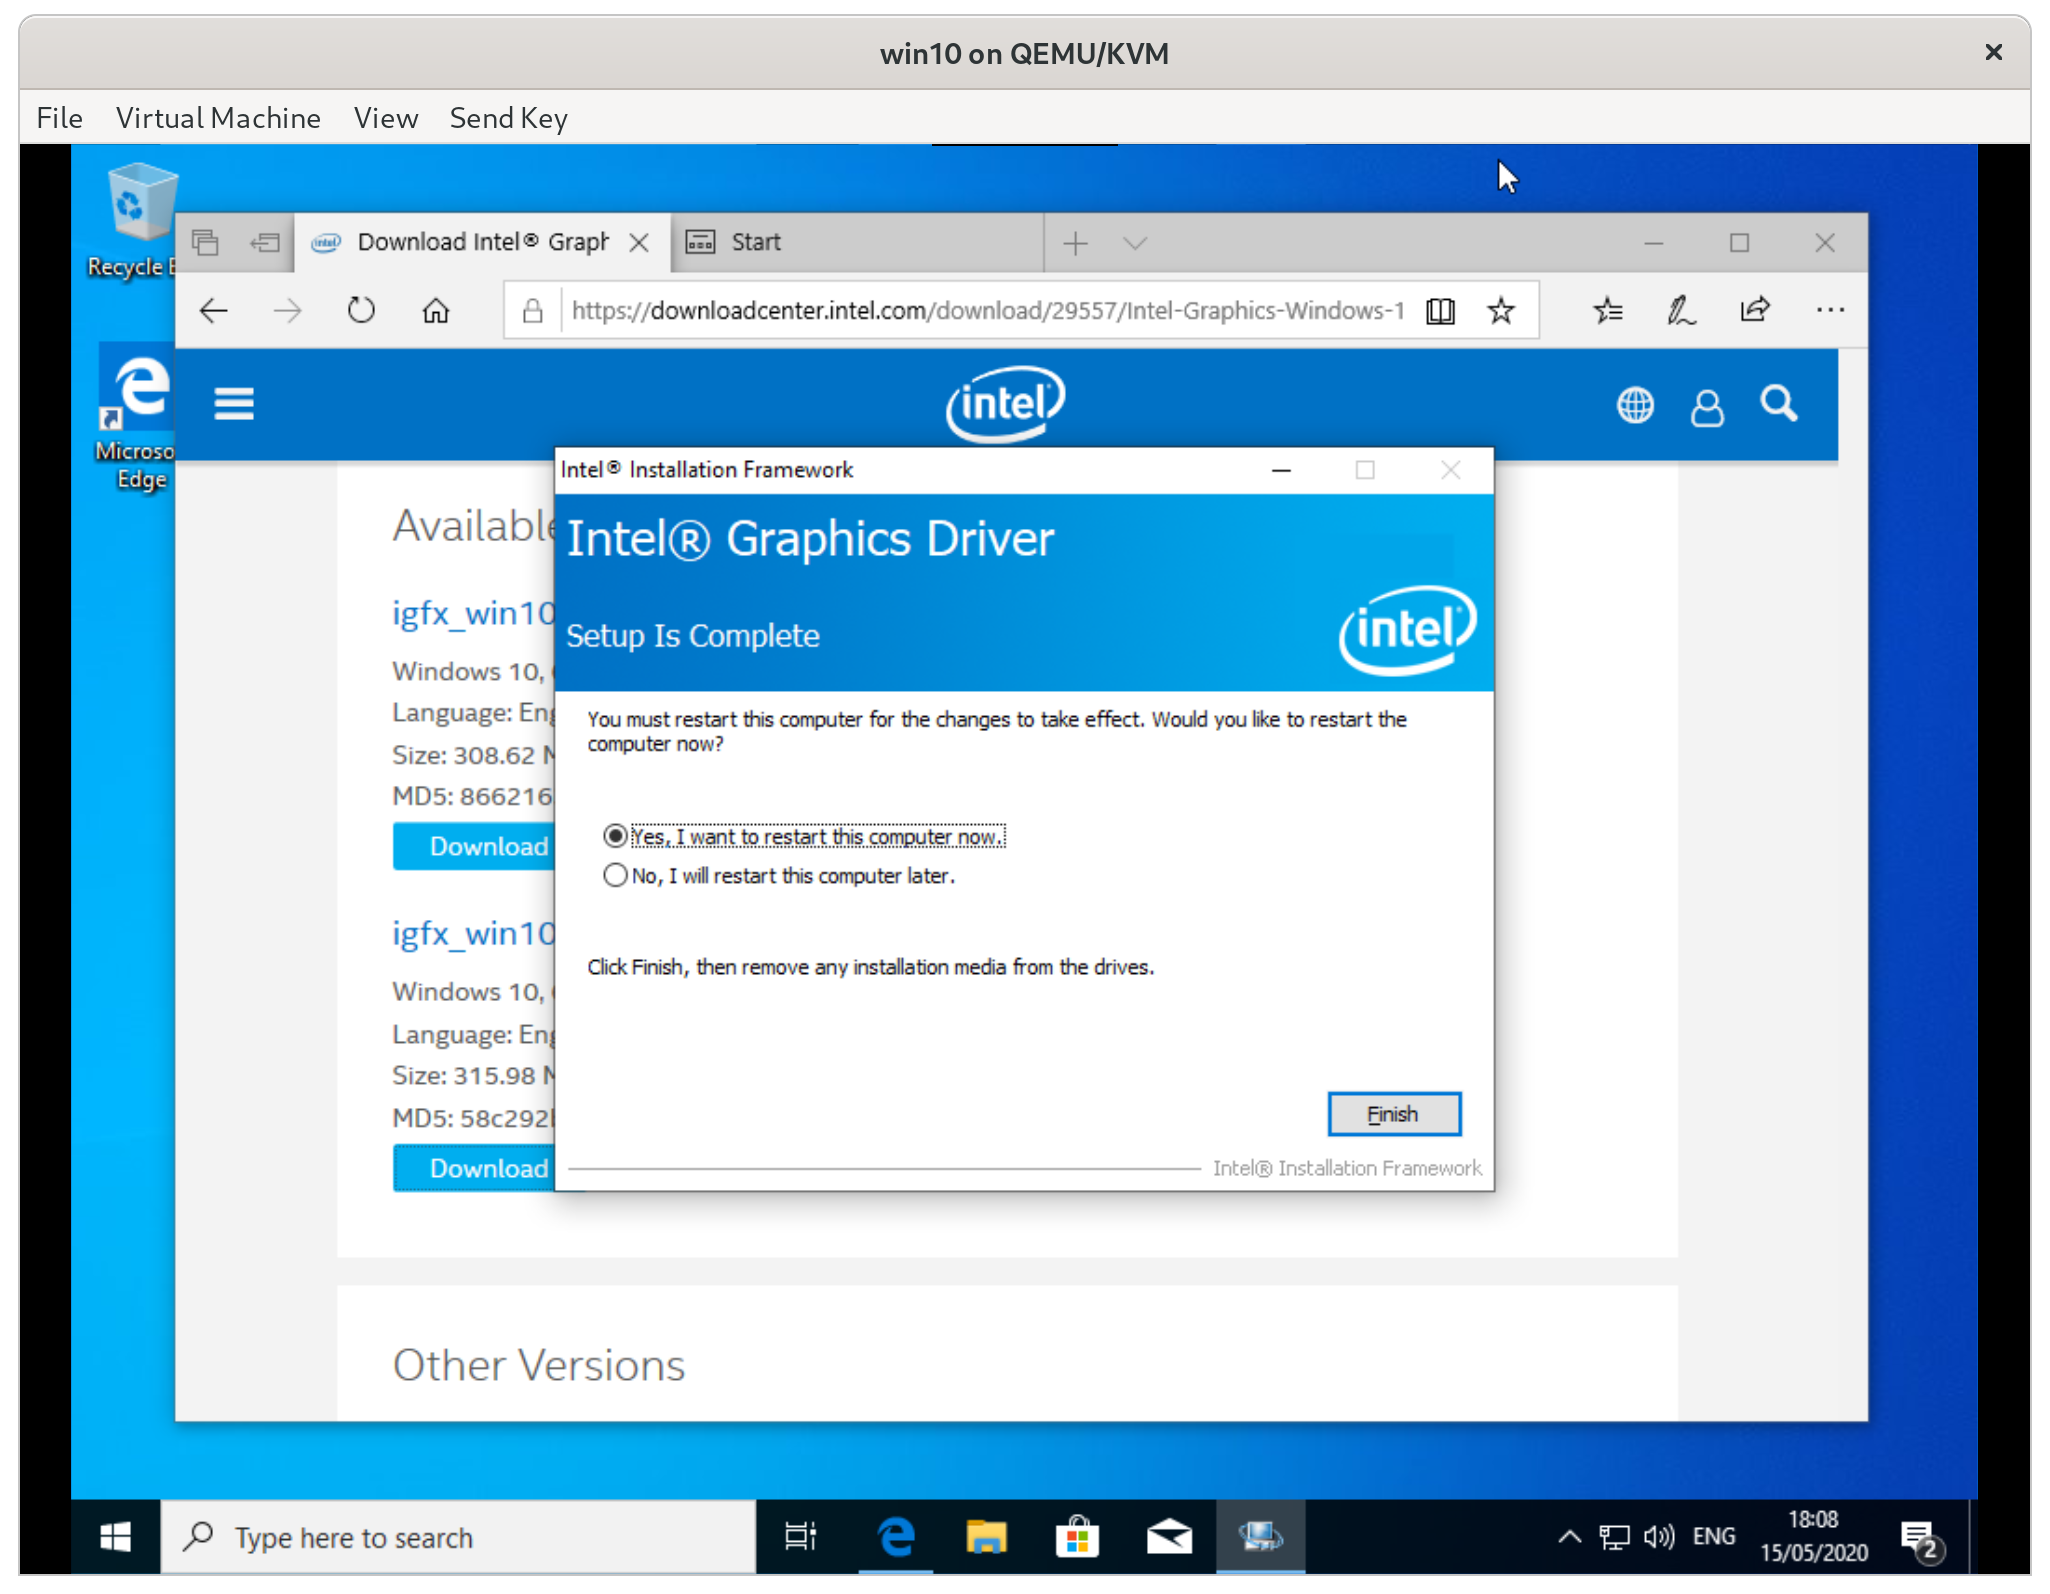Open the Send Key menu
Image resolution: width=2050 pixels, height=1594 pixels.
(x=508, y=118)
